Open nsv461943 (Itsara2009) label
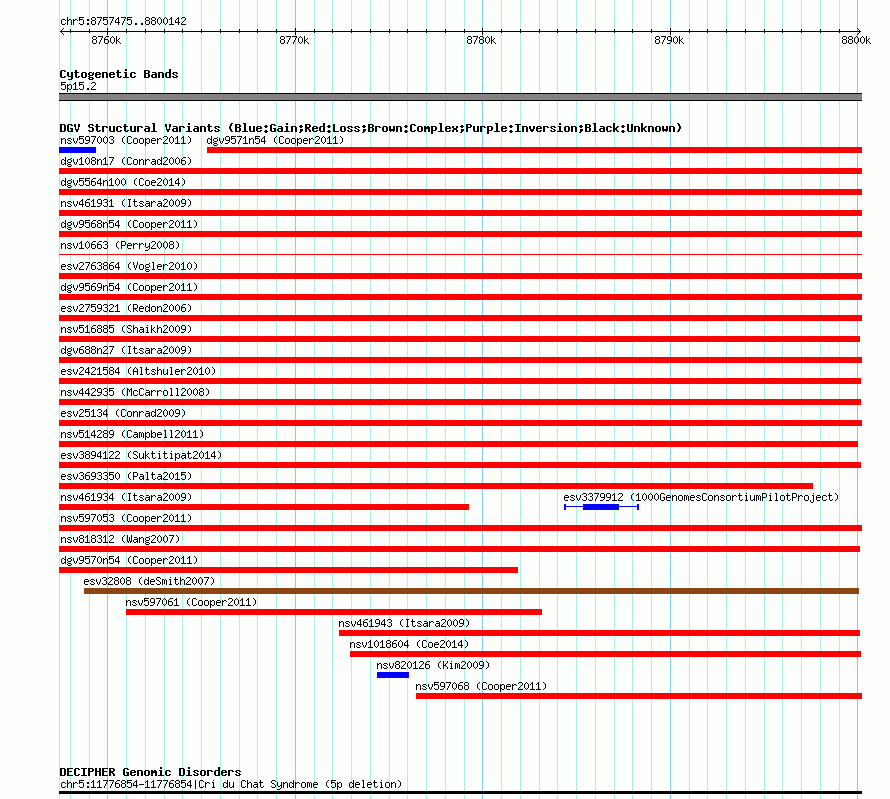This screenshot has height=799, width=890. (x=404, y=623)
